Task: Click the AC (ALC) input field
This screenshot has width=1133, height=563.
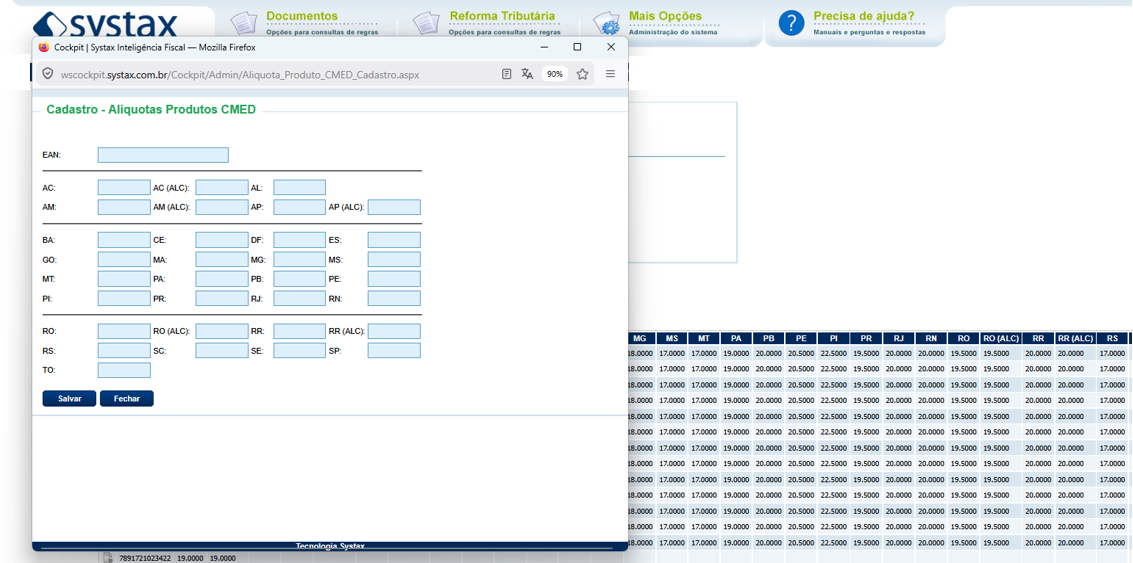Action: point(222,188)
